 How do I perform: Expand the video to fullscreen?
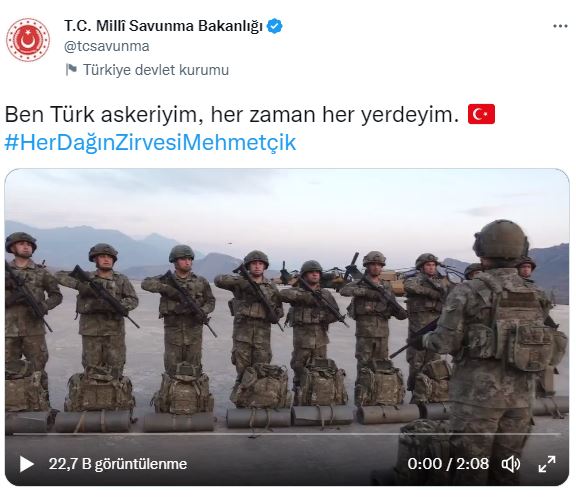pos(547,464)
